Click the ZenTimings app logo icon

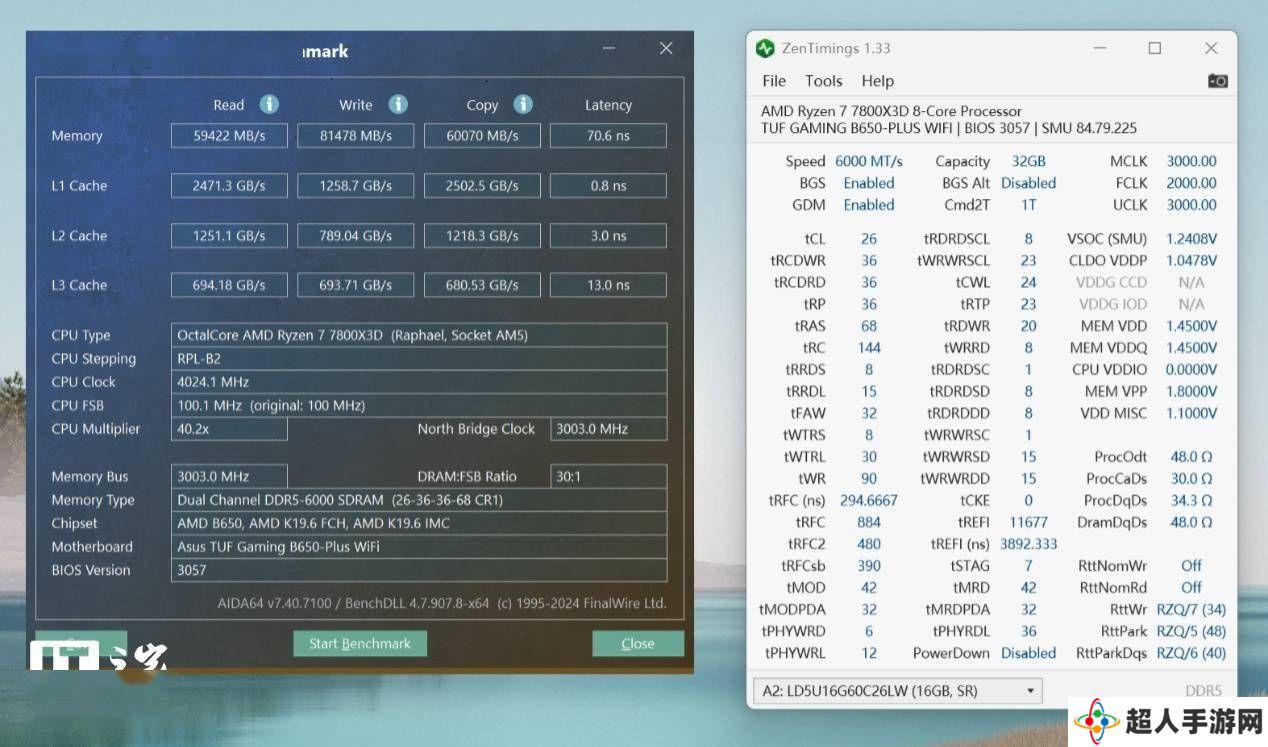click(765, 48)
